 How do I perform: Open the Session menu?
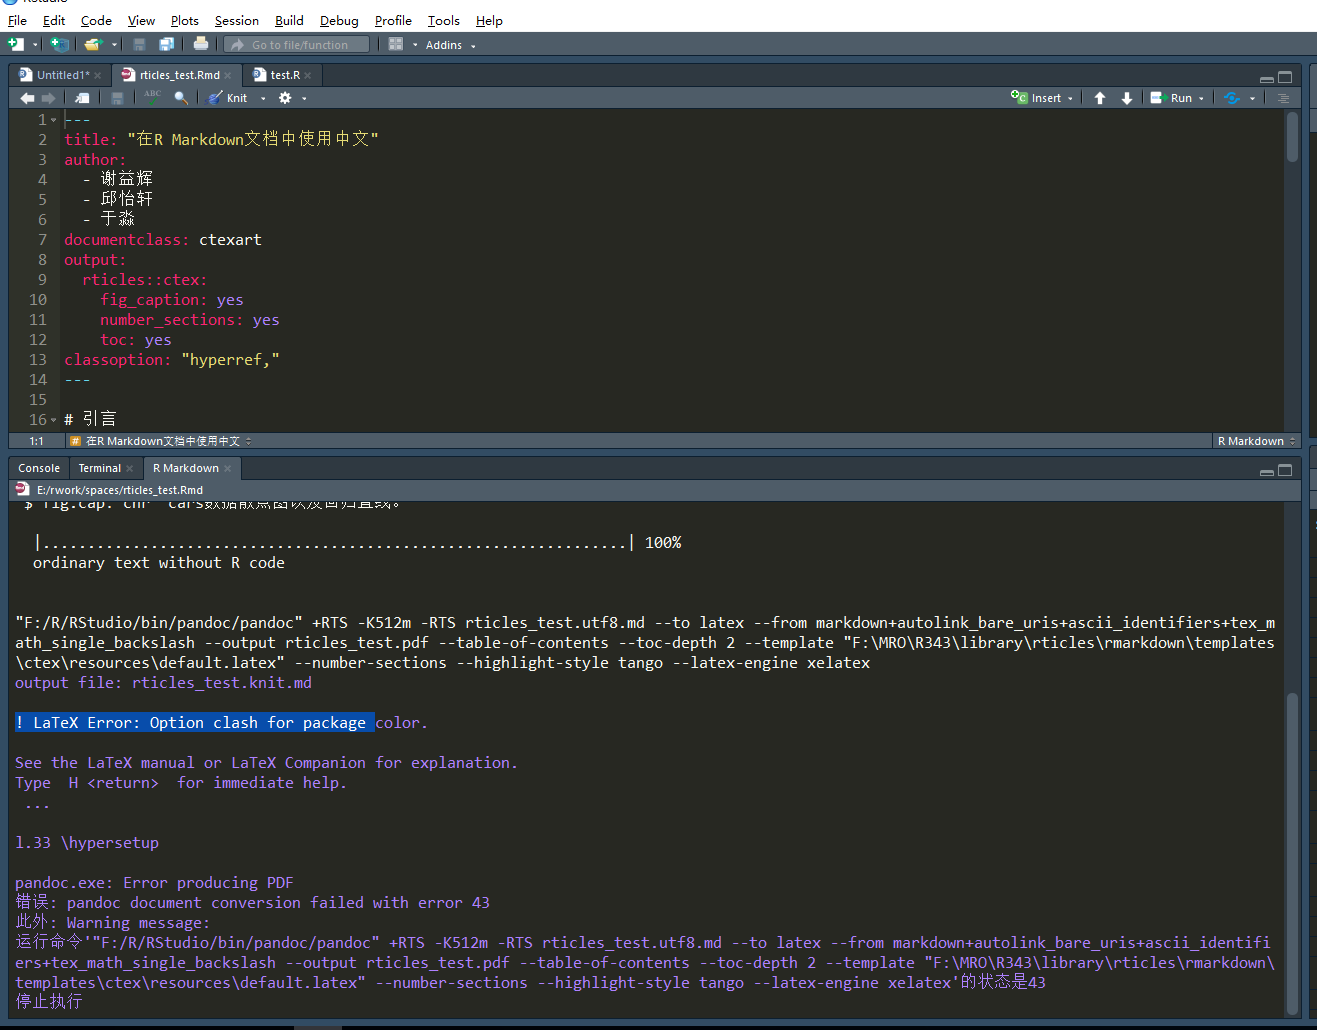point(237,20)
